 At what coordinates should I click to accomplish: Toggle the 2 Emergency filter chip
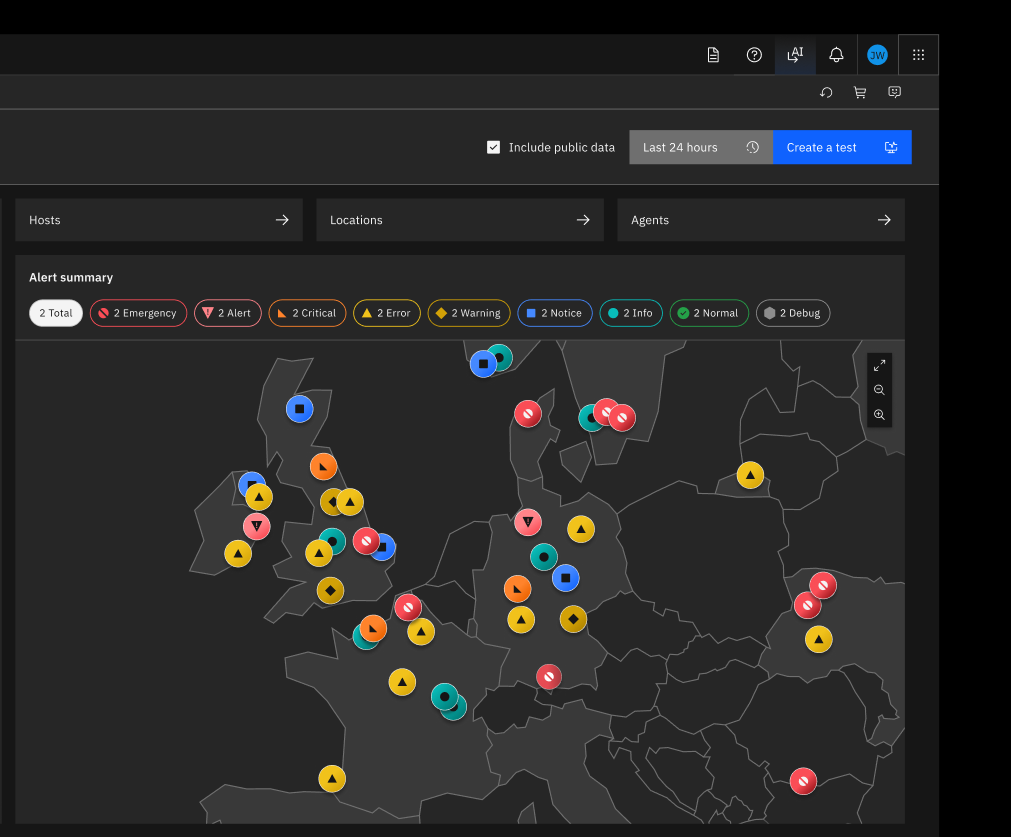(x=139, y=313)
